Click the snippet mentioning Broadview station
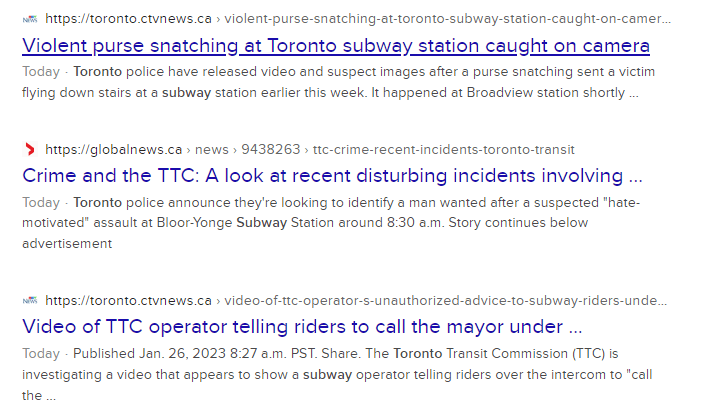The height and width of the screenshot is (405, 726). (338, 82)
